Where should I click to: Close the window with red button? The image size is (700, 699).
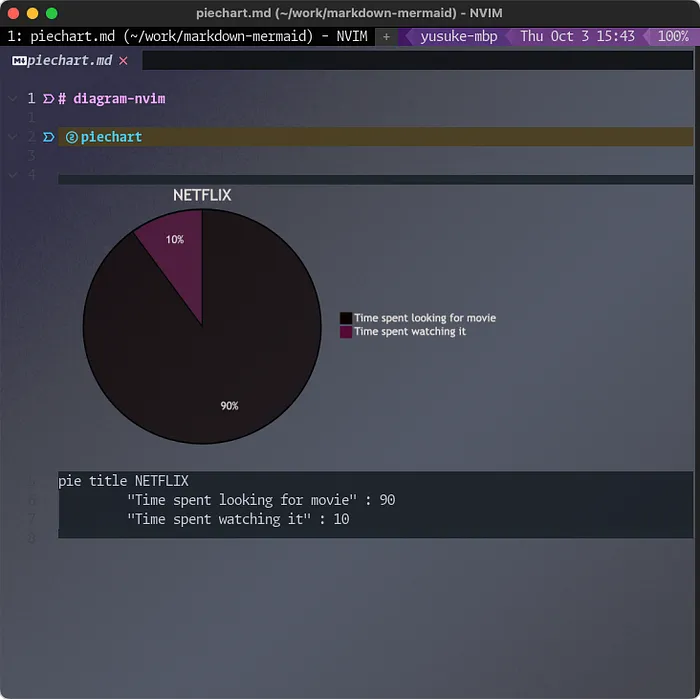[13, 13]
